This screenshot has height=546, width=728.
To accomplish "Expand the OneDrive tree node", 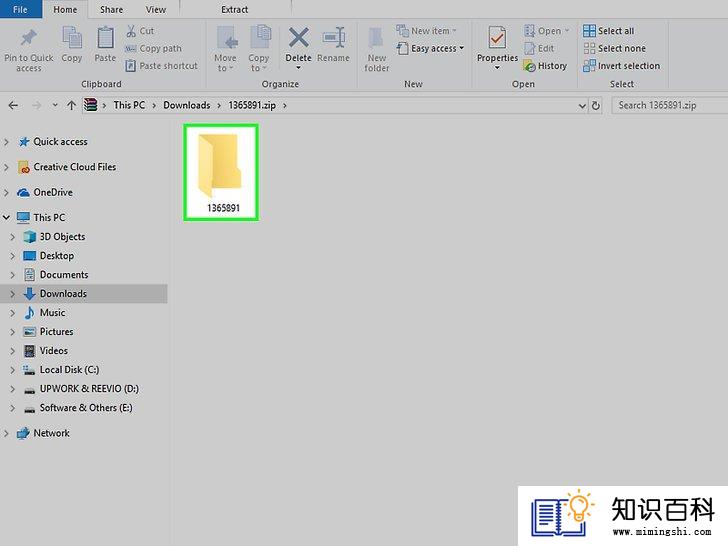I will pyautogui.click(x=6, y=192).
